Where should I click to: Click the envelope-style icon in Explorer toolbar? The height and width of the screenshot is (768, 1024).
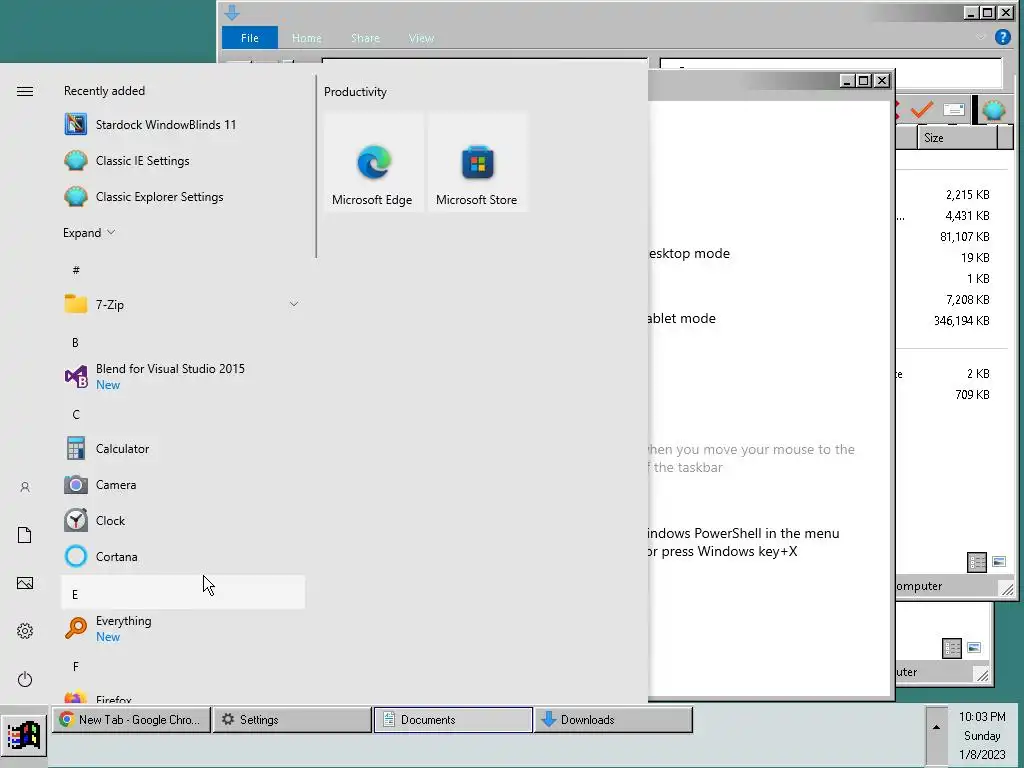953,110
